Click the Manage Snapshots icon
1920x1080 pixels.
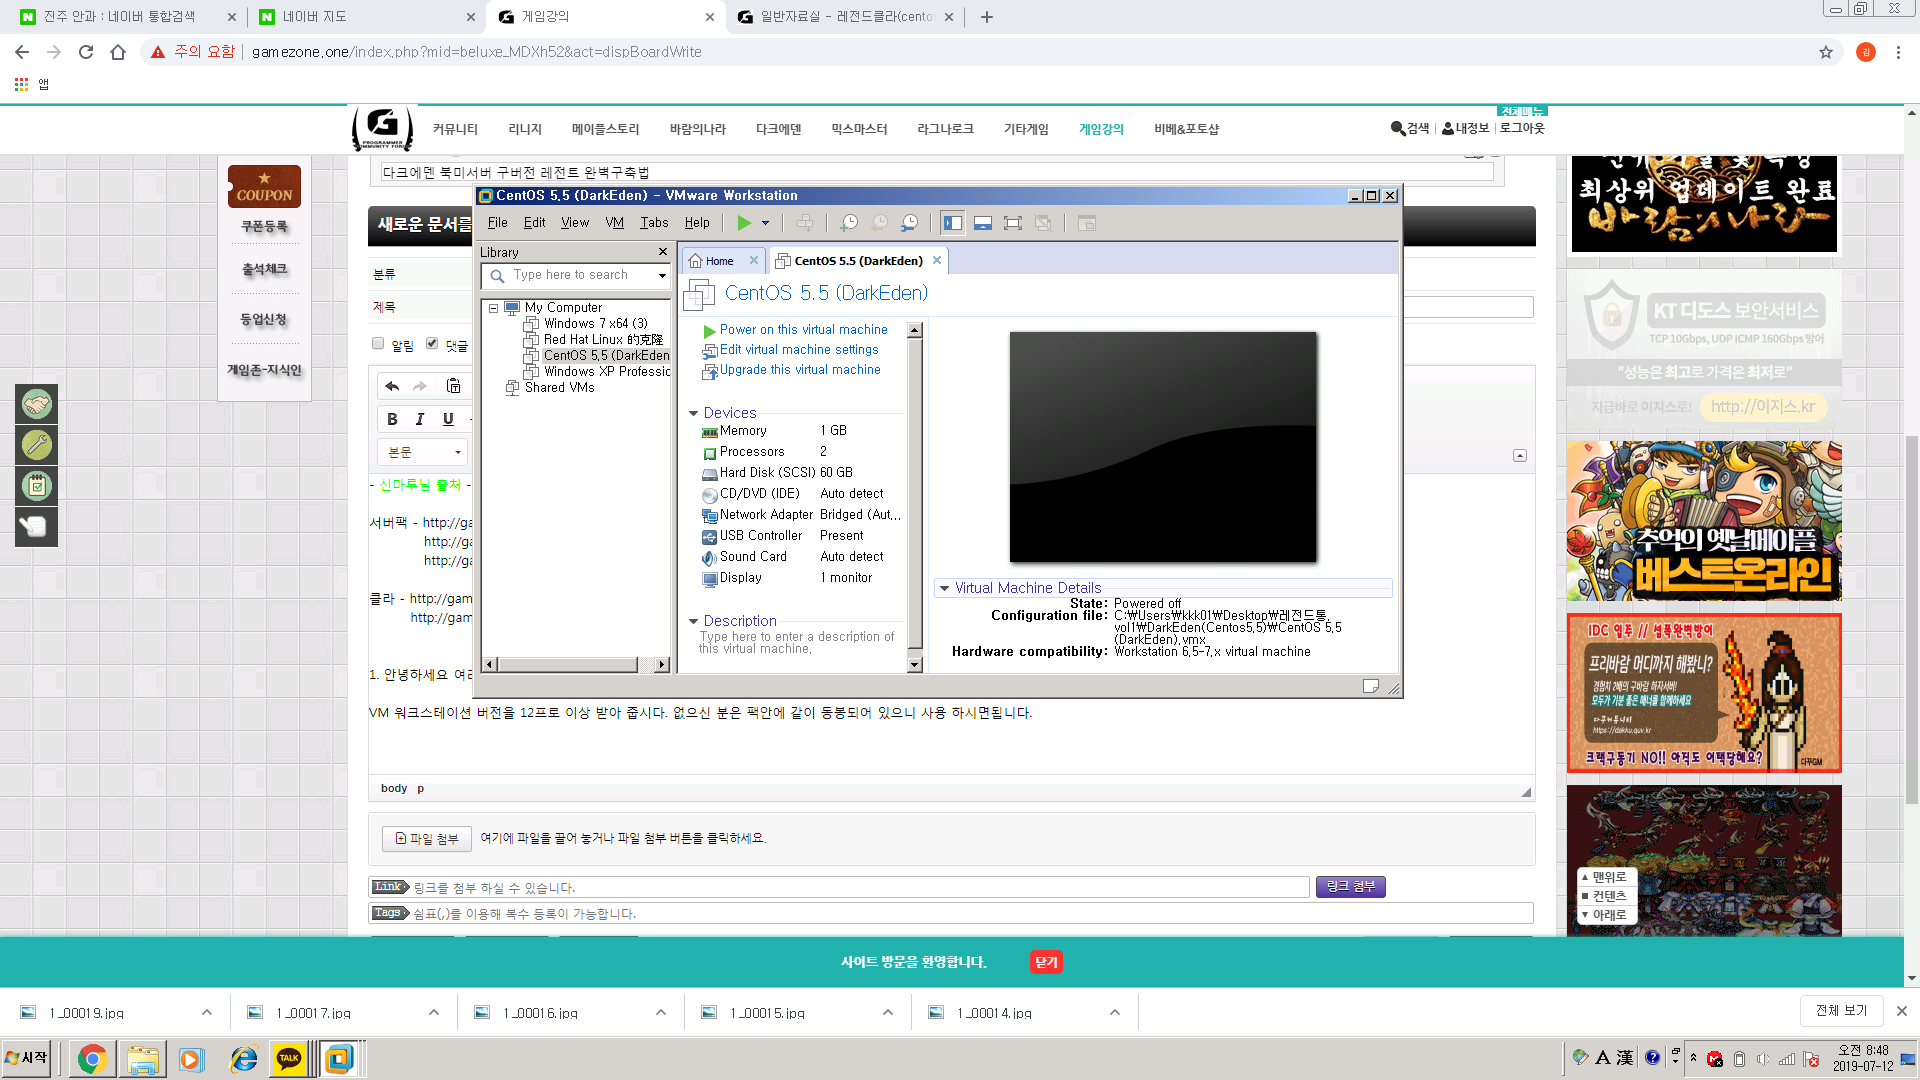click(909, 223)
